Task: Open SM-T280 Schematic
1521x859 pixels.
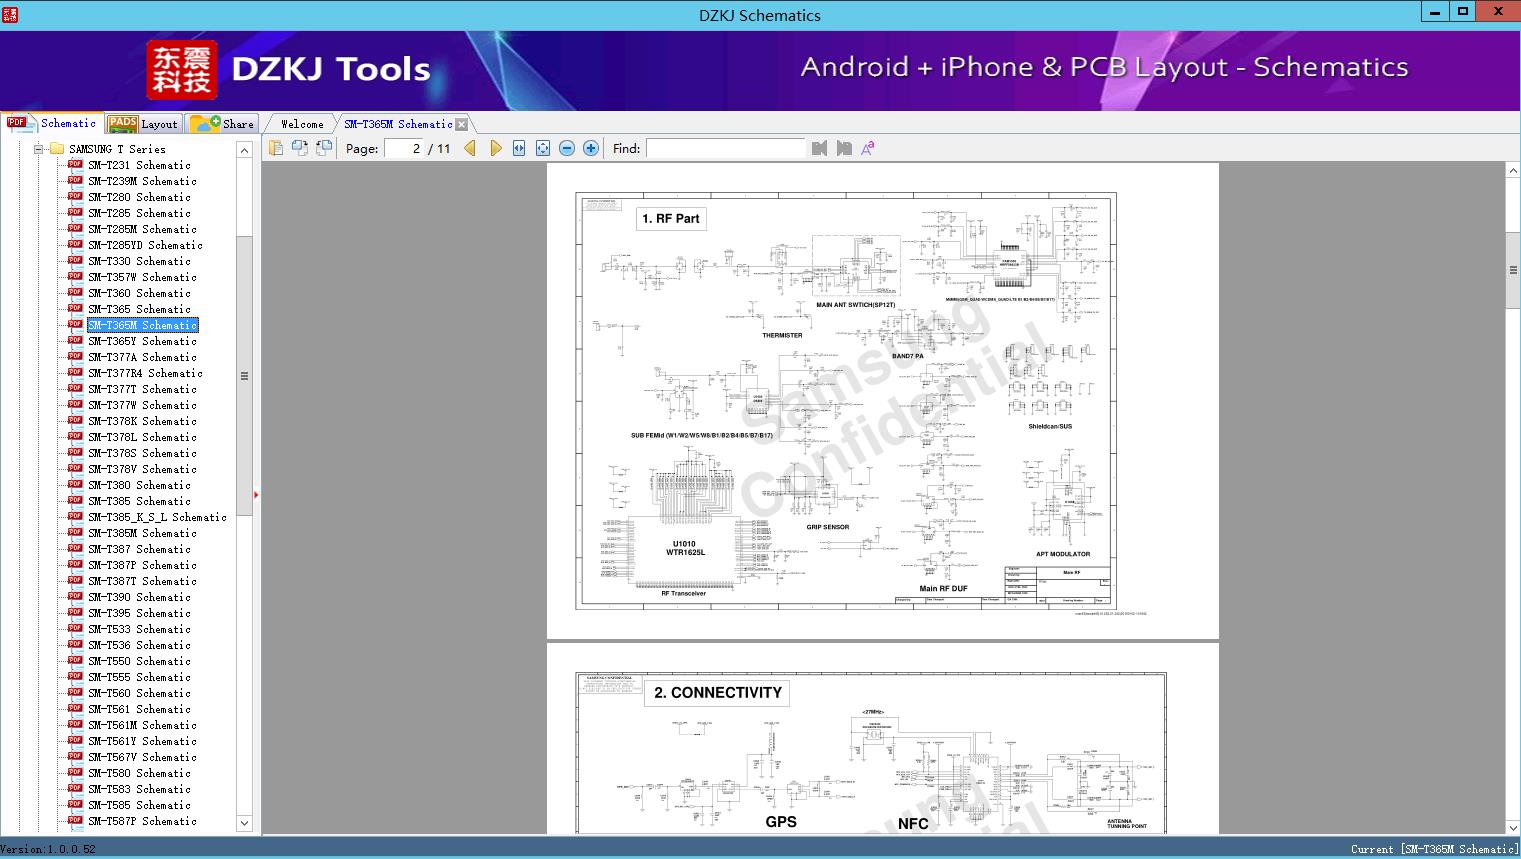Action: [140, 197]
